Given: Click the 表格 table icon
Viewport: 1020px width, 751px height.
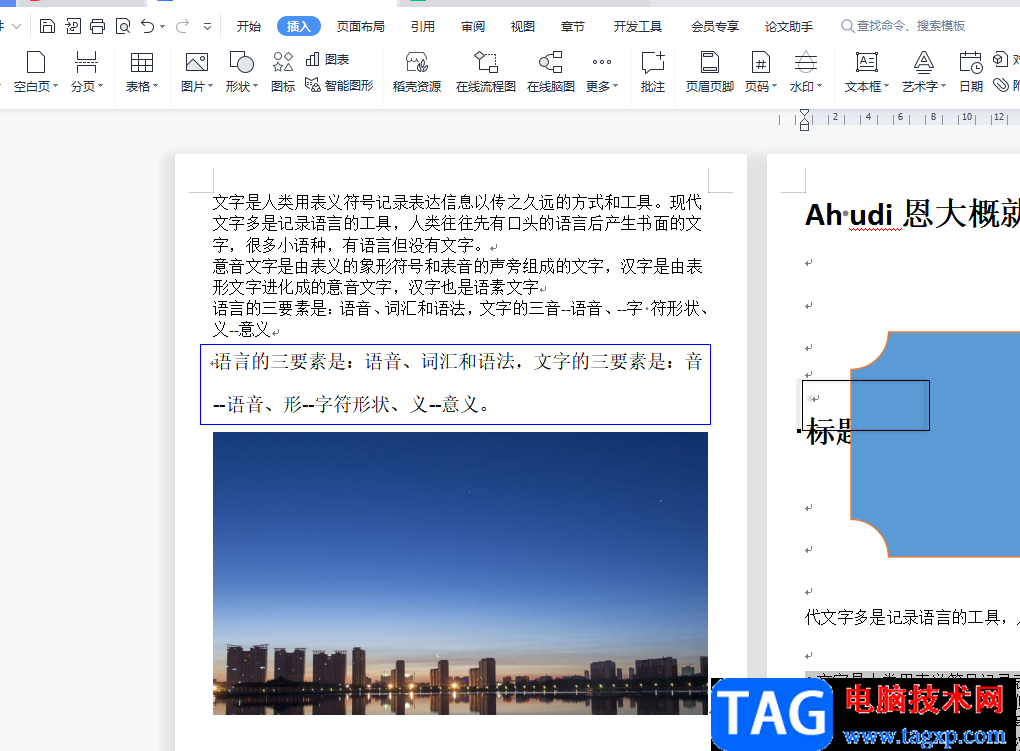Looking at the screenshot, I should [141, 62].
